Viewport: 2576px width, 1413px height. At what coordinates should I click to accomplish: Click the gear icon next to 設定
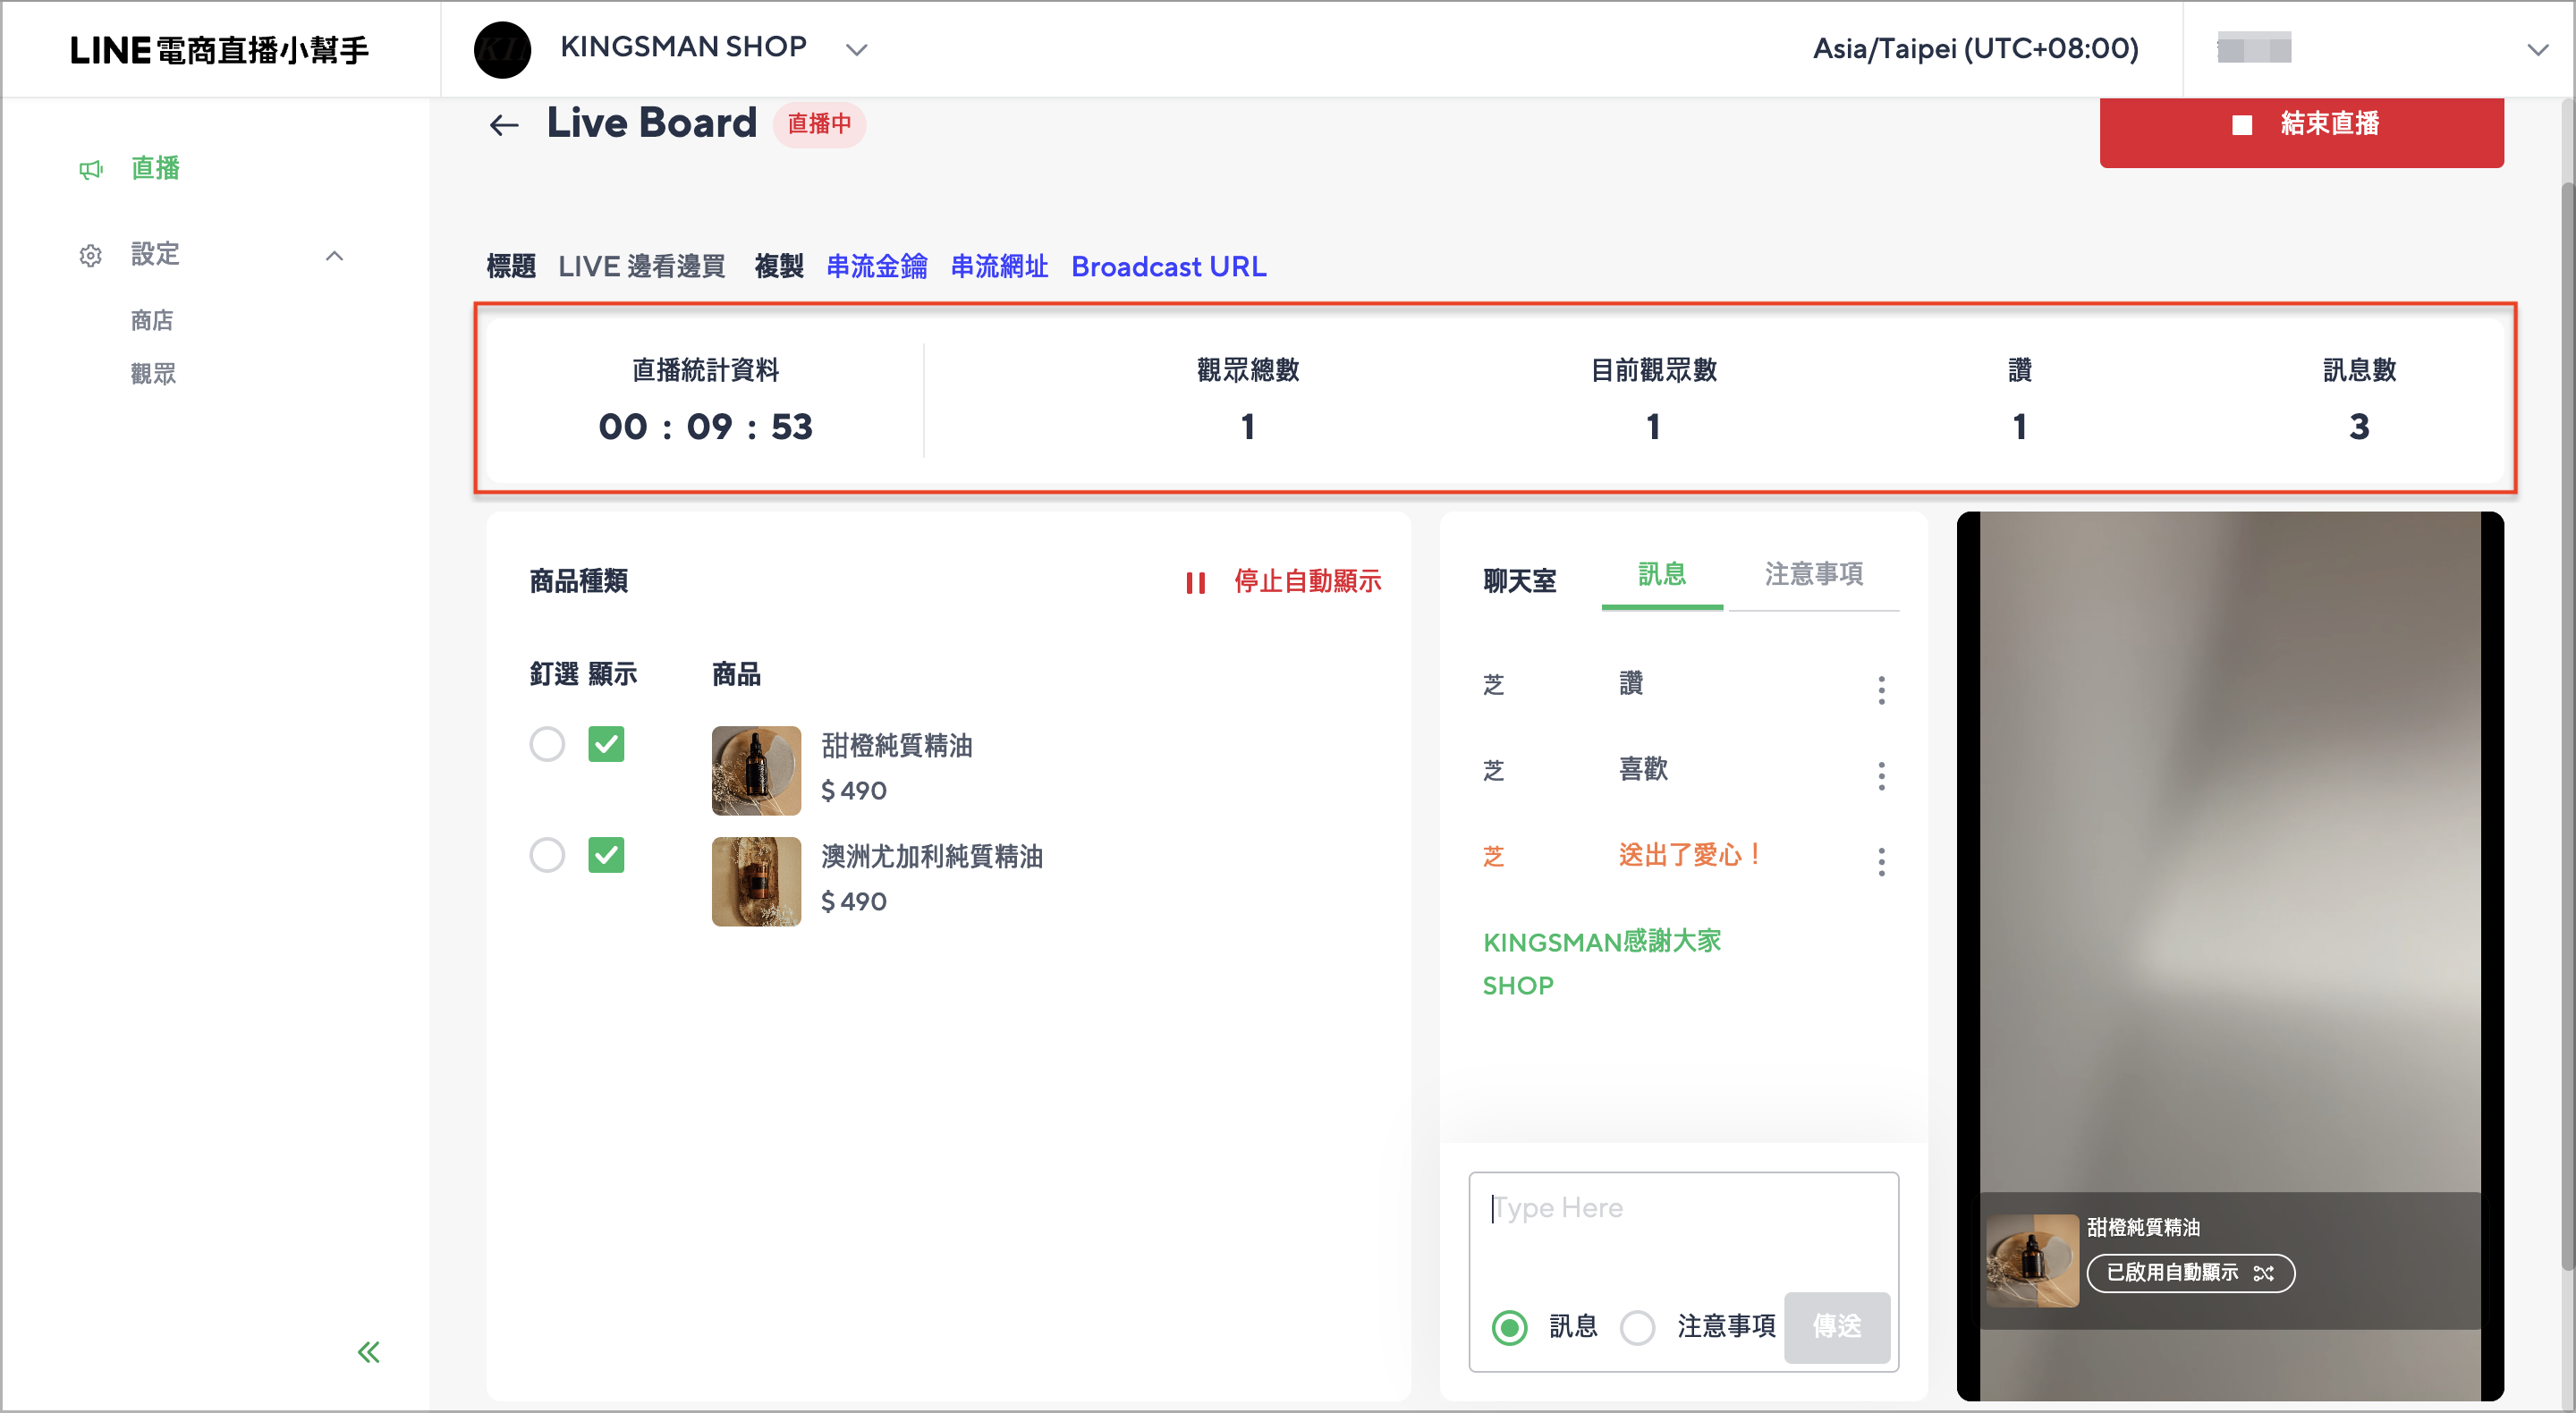(x=91, y=256)
